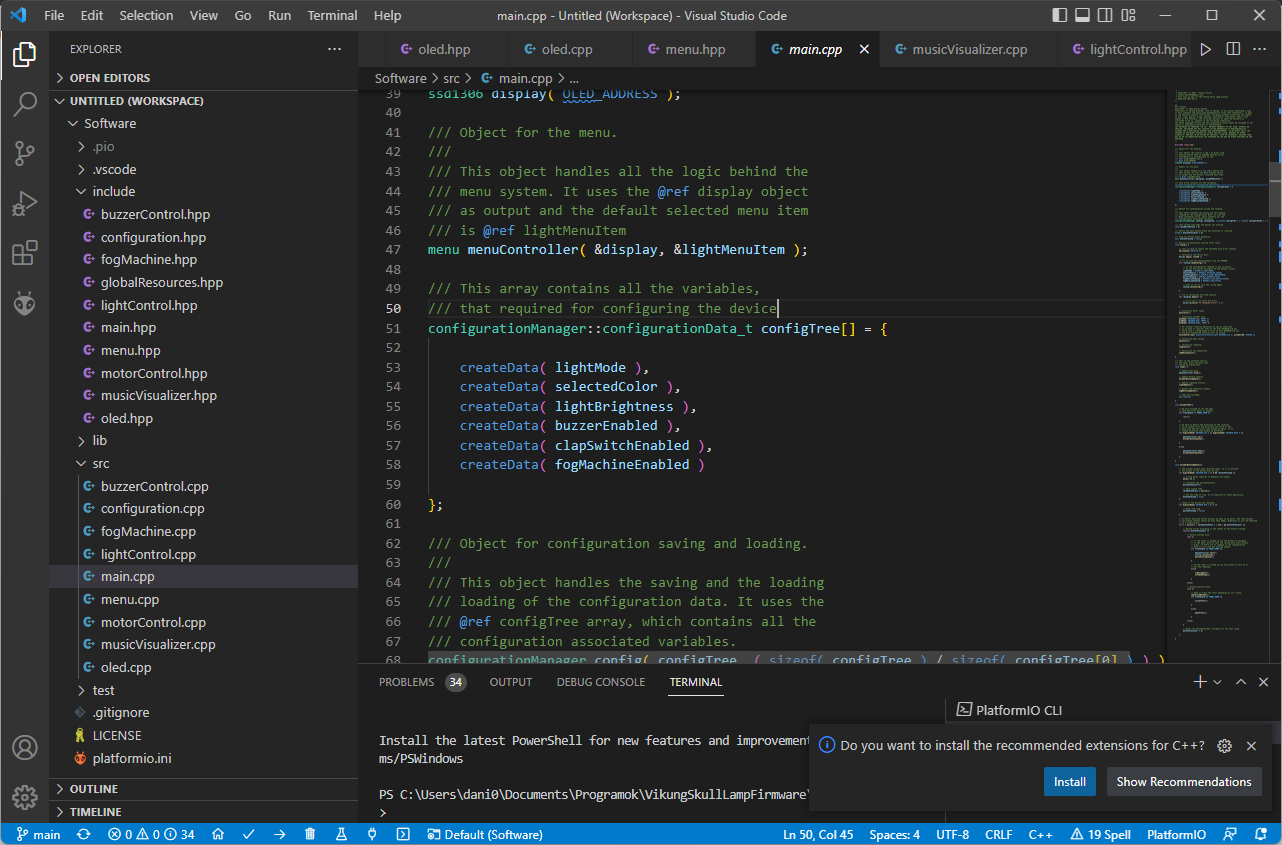
Task: Click the Run play button in editor toolbar
Action: (1205, 49)
